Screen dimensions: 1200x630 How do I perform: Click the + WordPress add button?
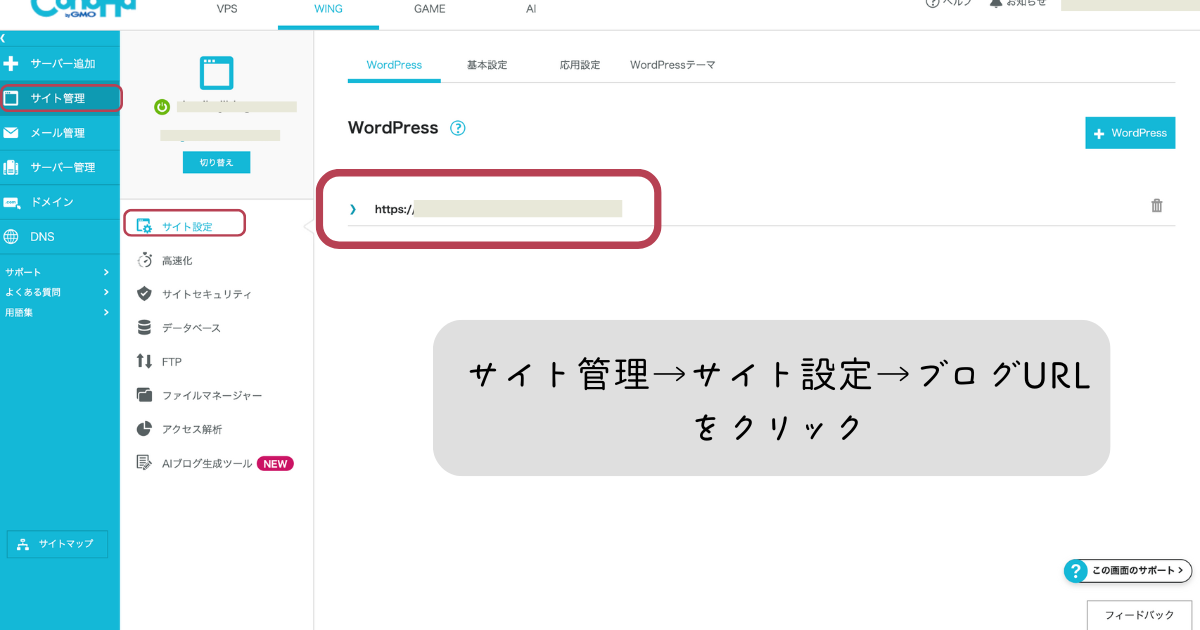click(x=1130, y=133)
